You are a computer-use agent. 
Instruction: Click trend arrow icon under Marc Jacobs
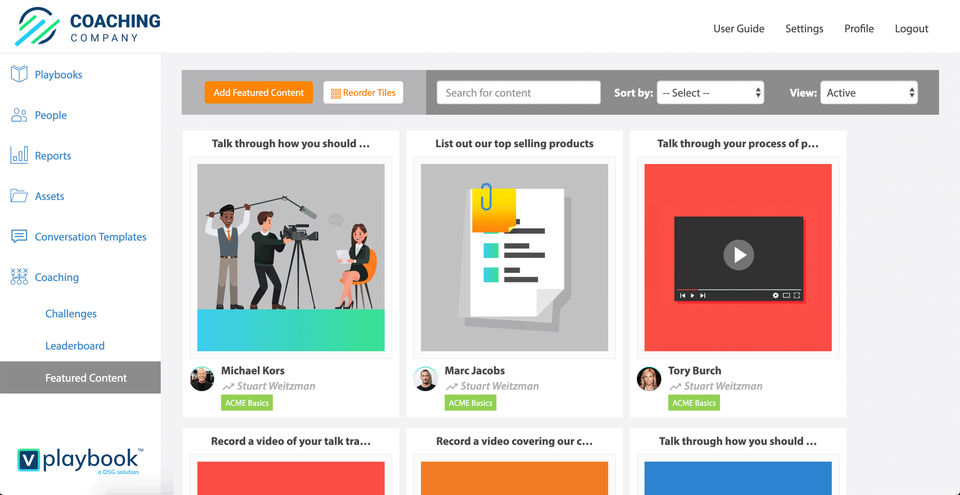pyautogui.click(x=451, y=387)
